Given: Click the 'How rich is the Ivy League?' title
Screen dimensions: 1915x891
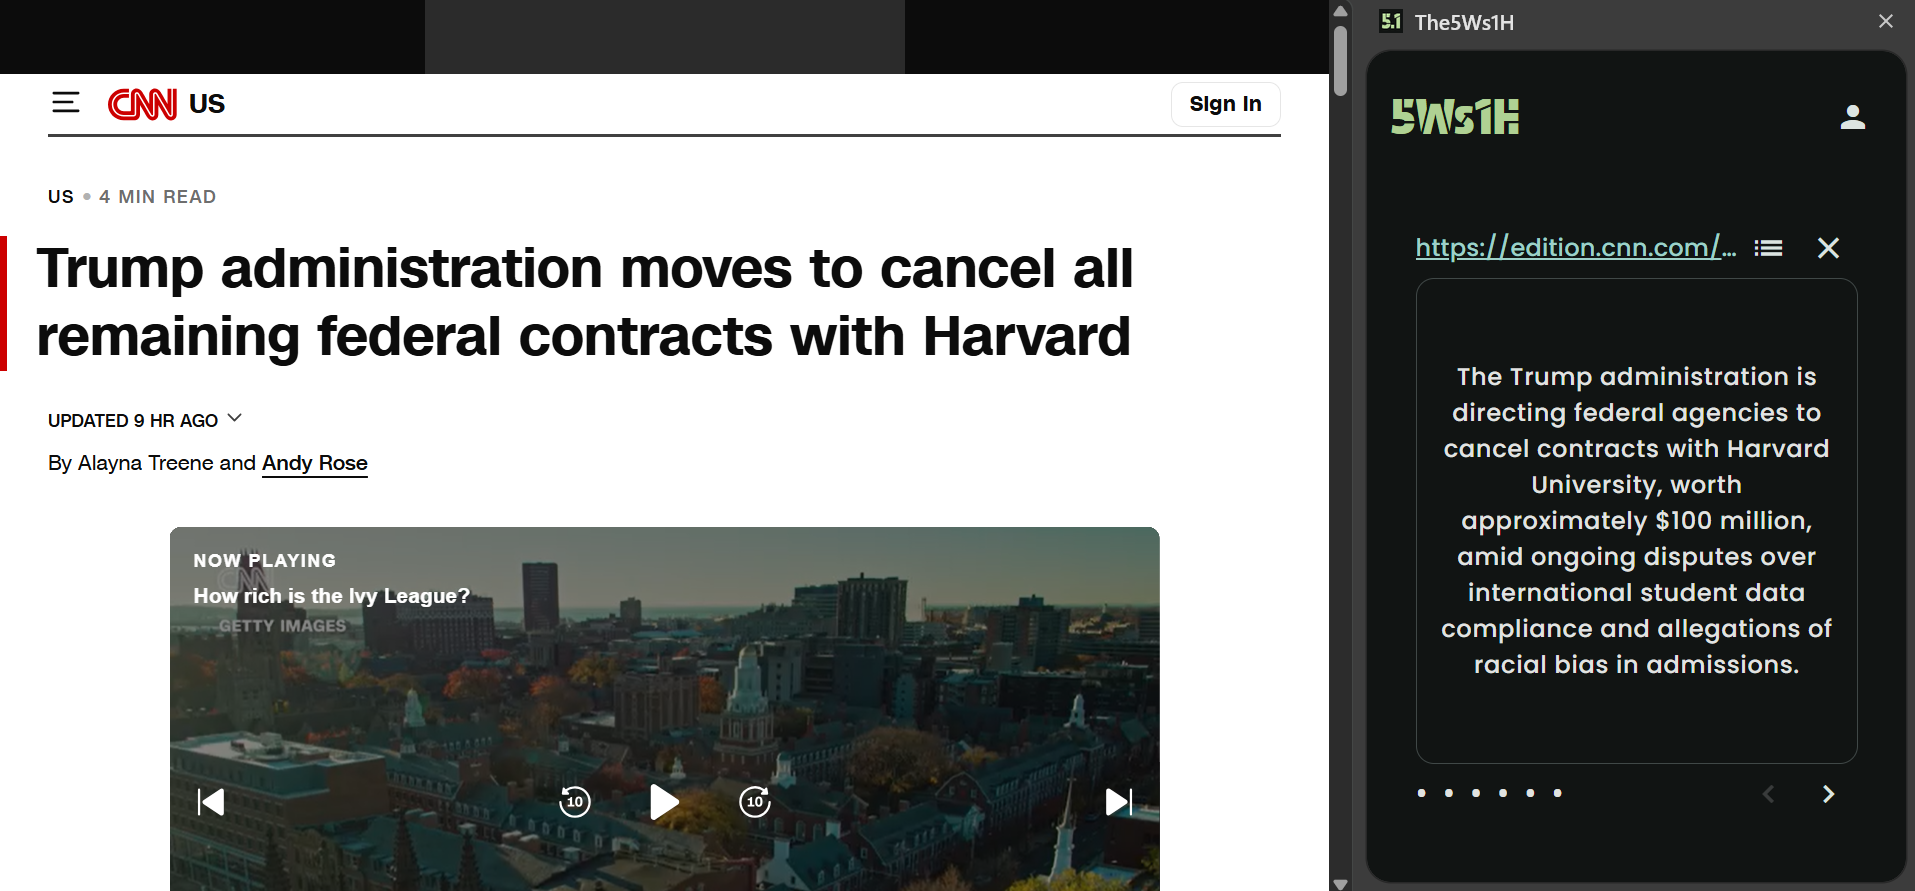Looking at the screenshot, I should point(331,596).
